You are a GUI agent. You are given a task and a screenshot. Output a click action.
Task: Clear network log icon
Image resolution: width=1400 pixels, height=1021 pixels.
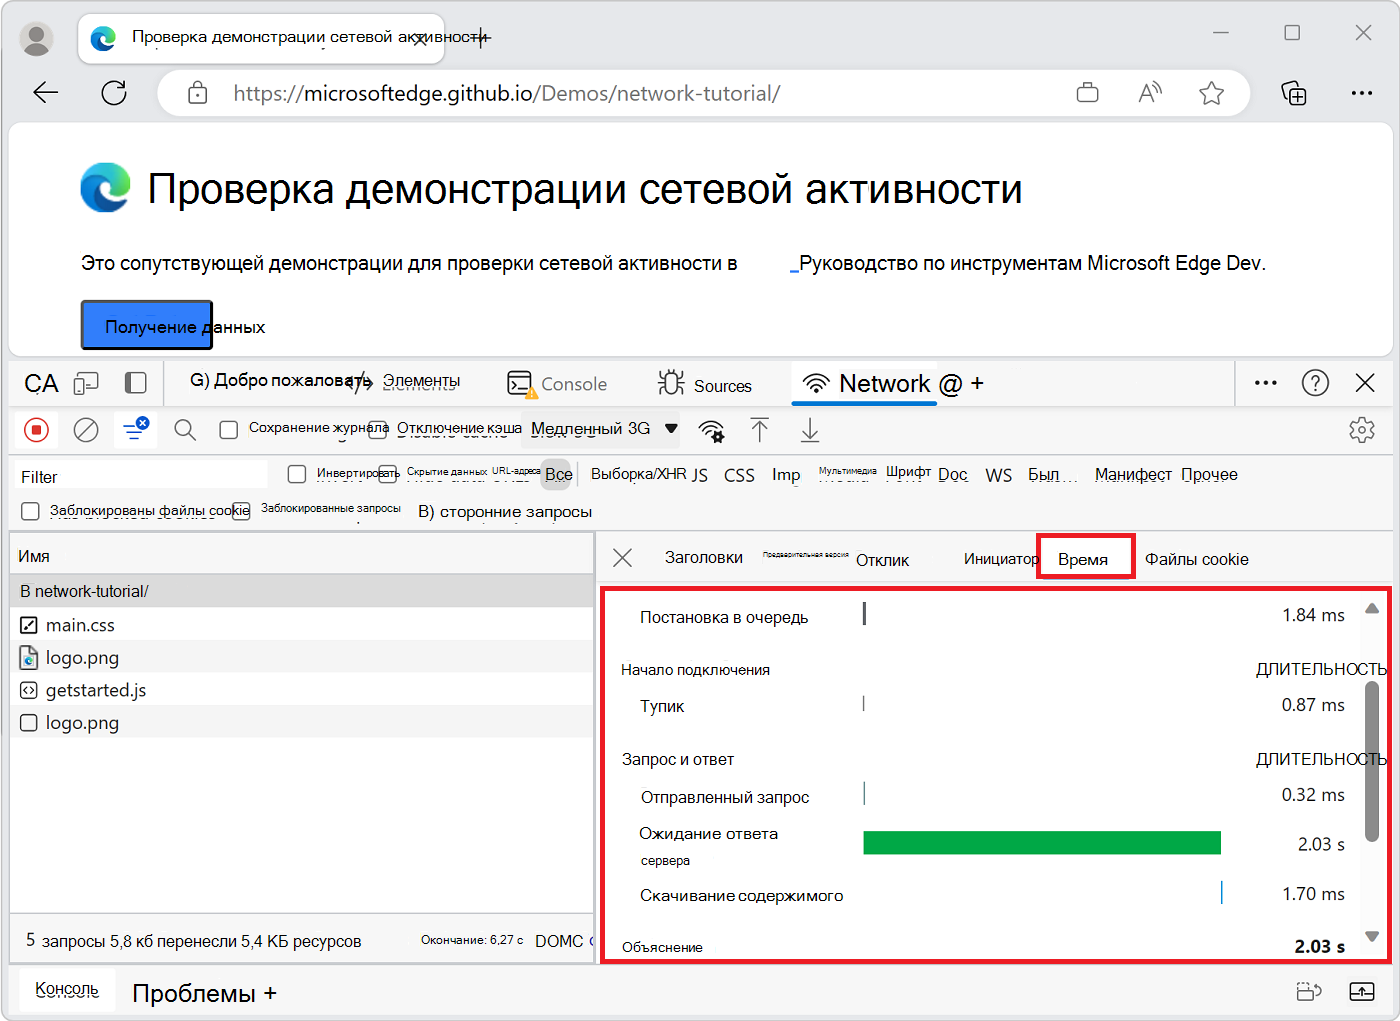tap(86, 430)
